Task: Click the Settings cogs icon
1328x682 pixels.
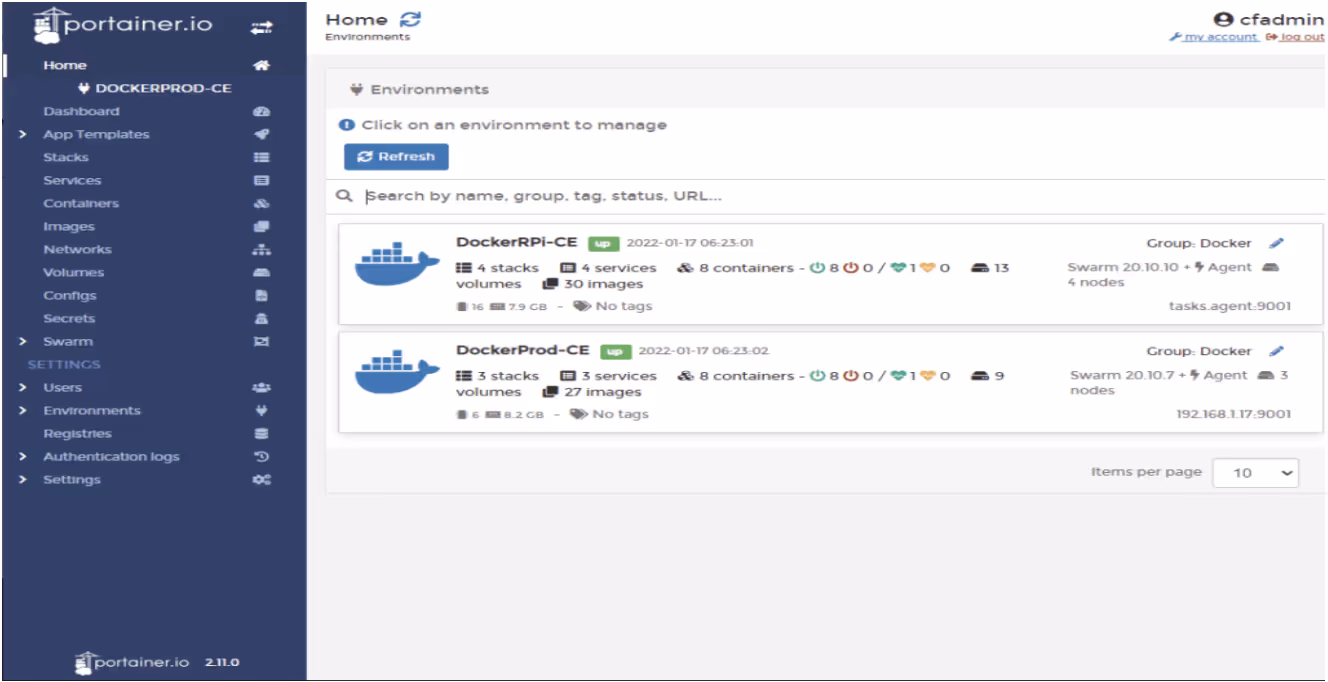Action: [x=262, y=480]
